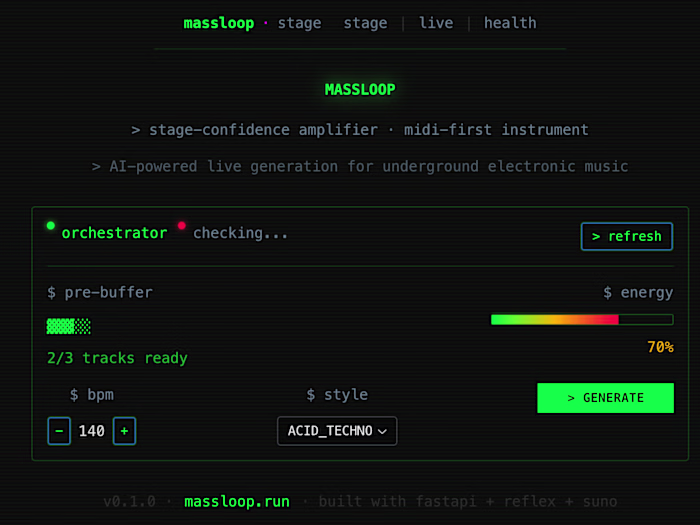Open the stage nav link beside live
This screenshot has height=525, width=700.
coord(365,23)
